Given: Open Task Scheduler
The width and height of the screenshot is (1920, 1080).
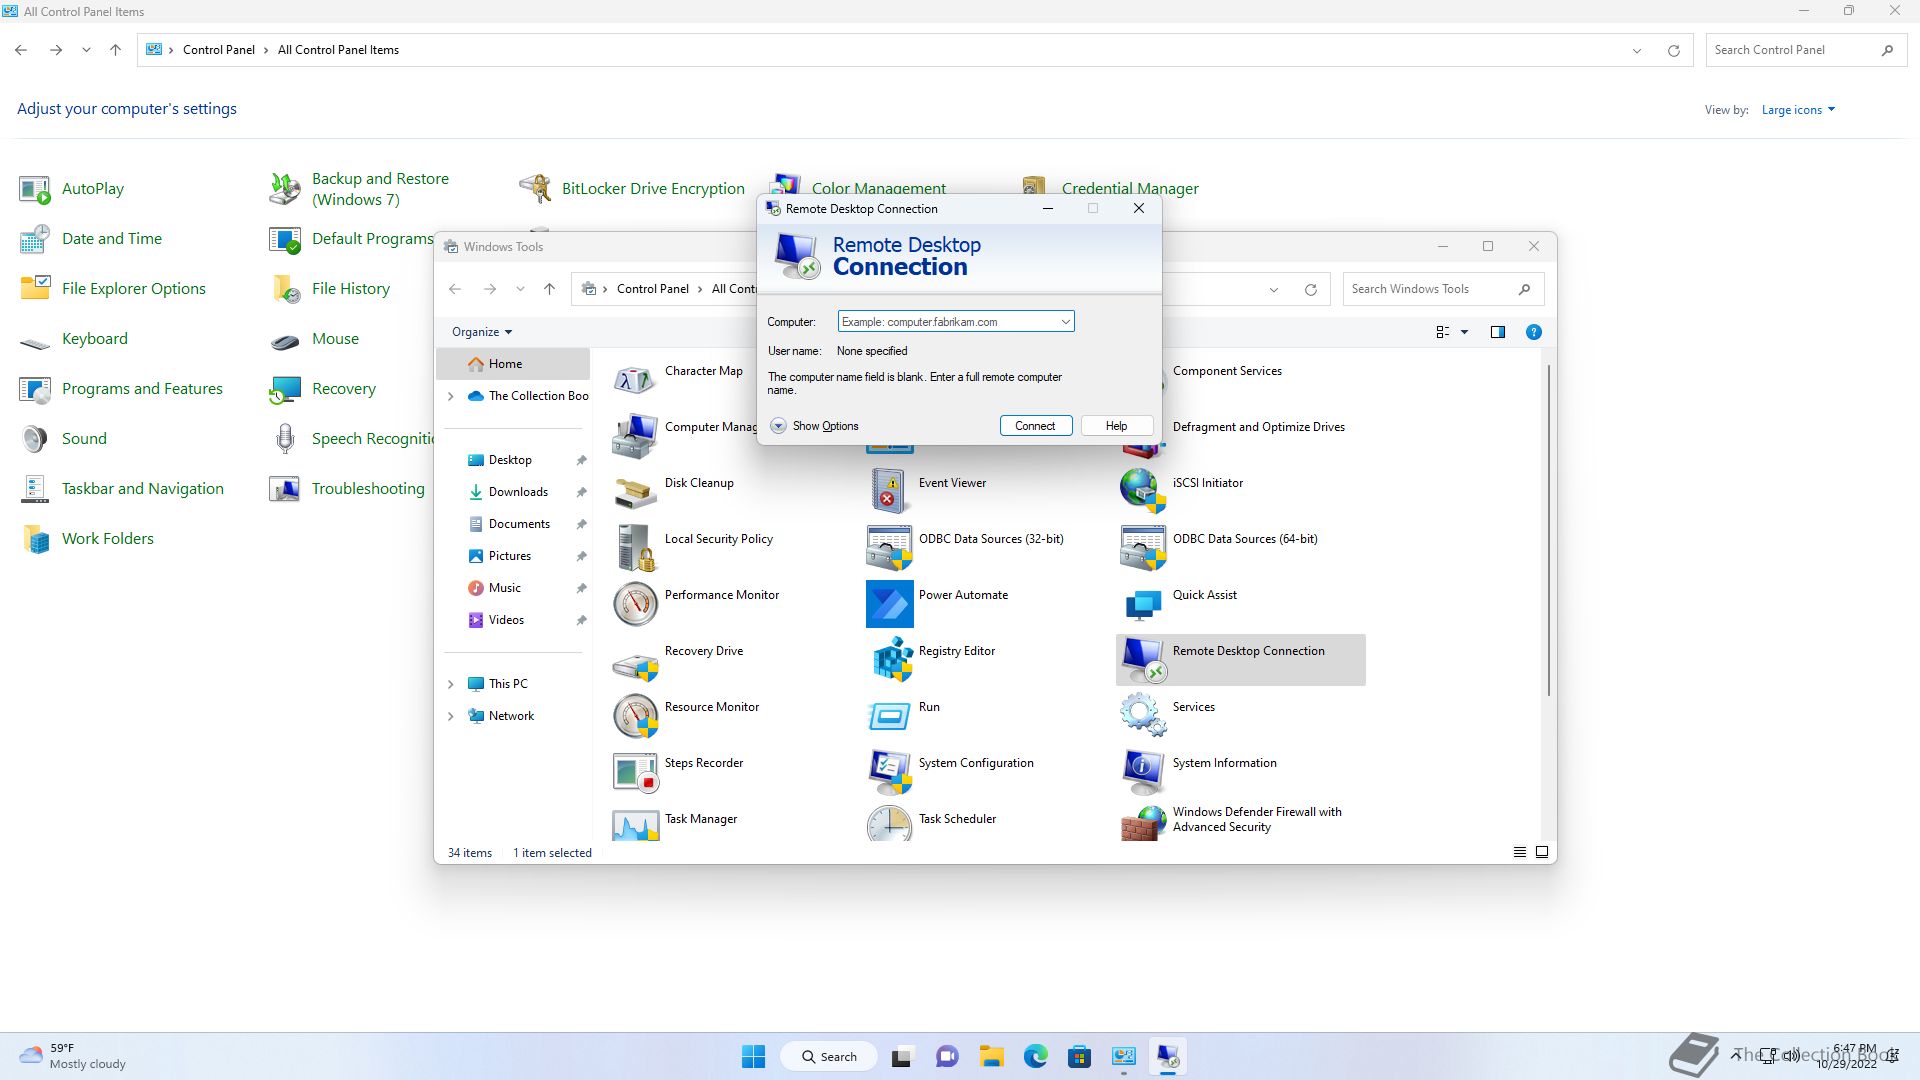Looking at the screenshot, I should 932,824.
